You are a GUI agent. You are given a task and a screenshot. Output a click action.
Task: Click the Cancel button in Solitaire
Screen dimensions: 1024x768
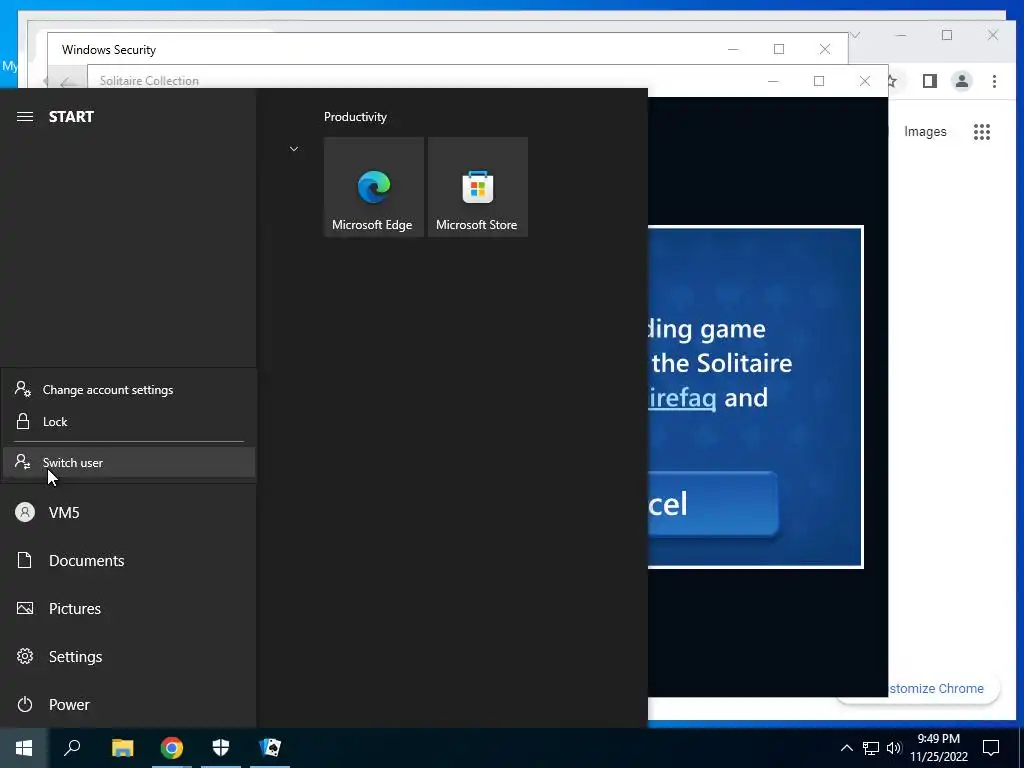712,504
